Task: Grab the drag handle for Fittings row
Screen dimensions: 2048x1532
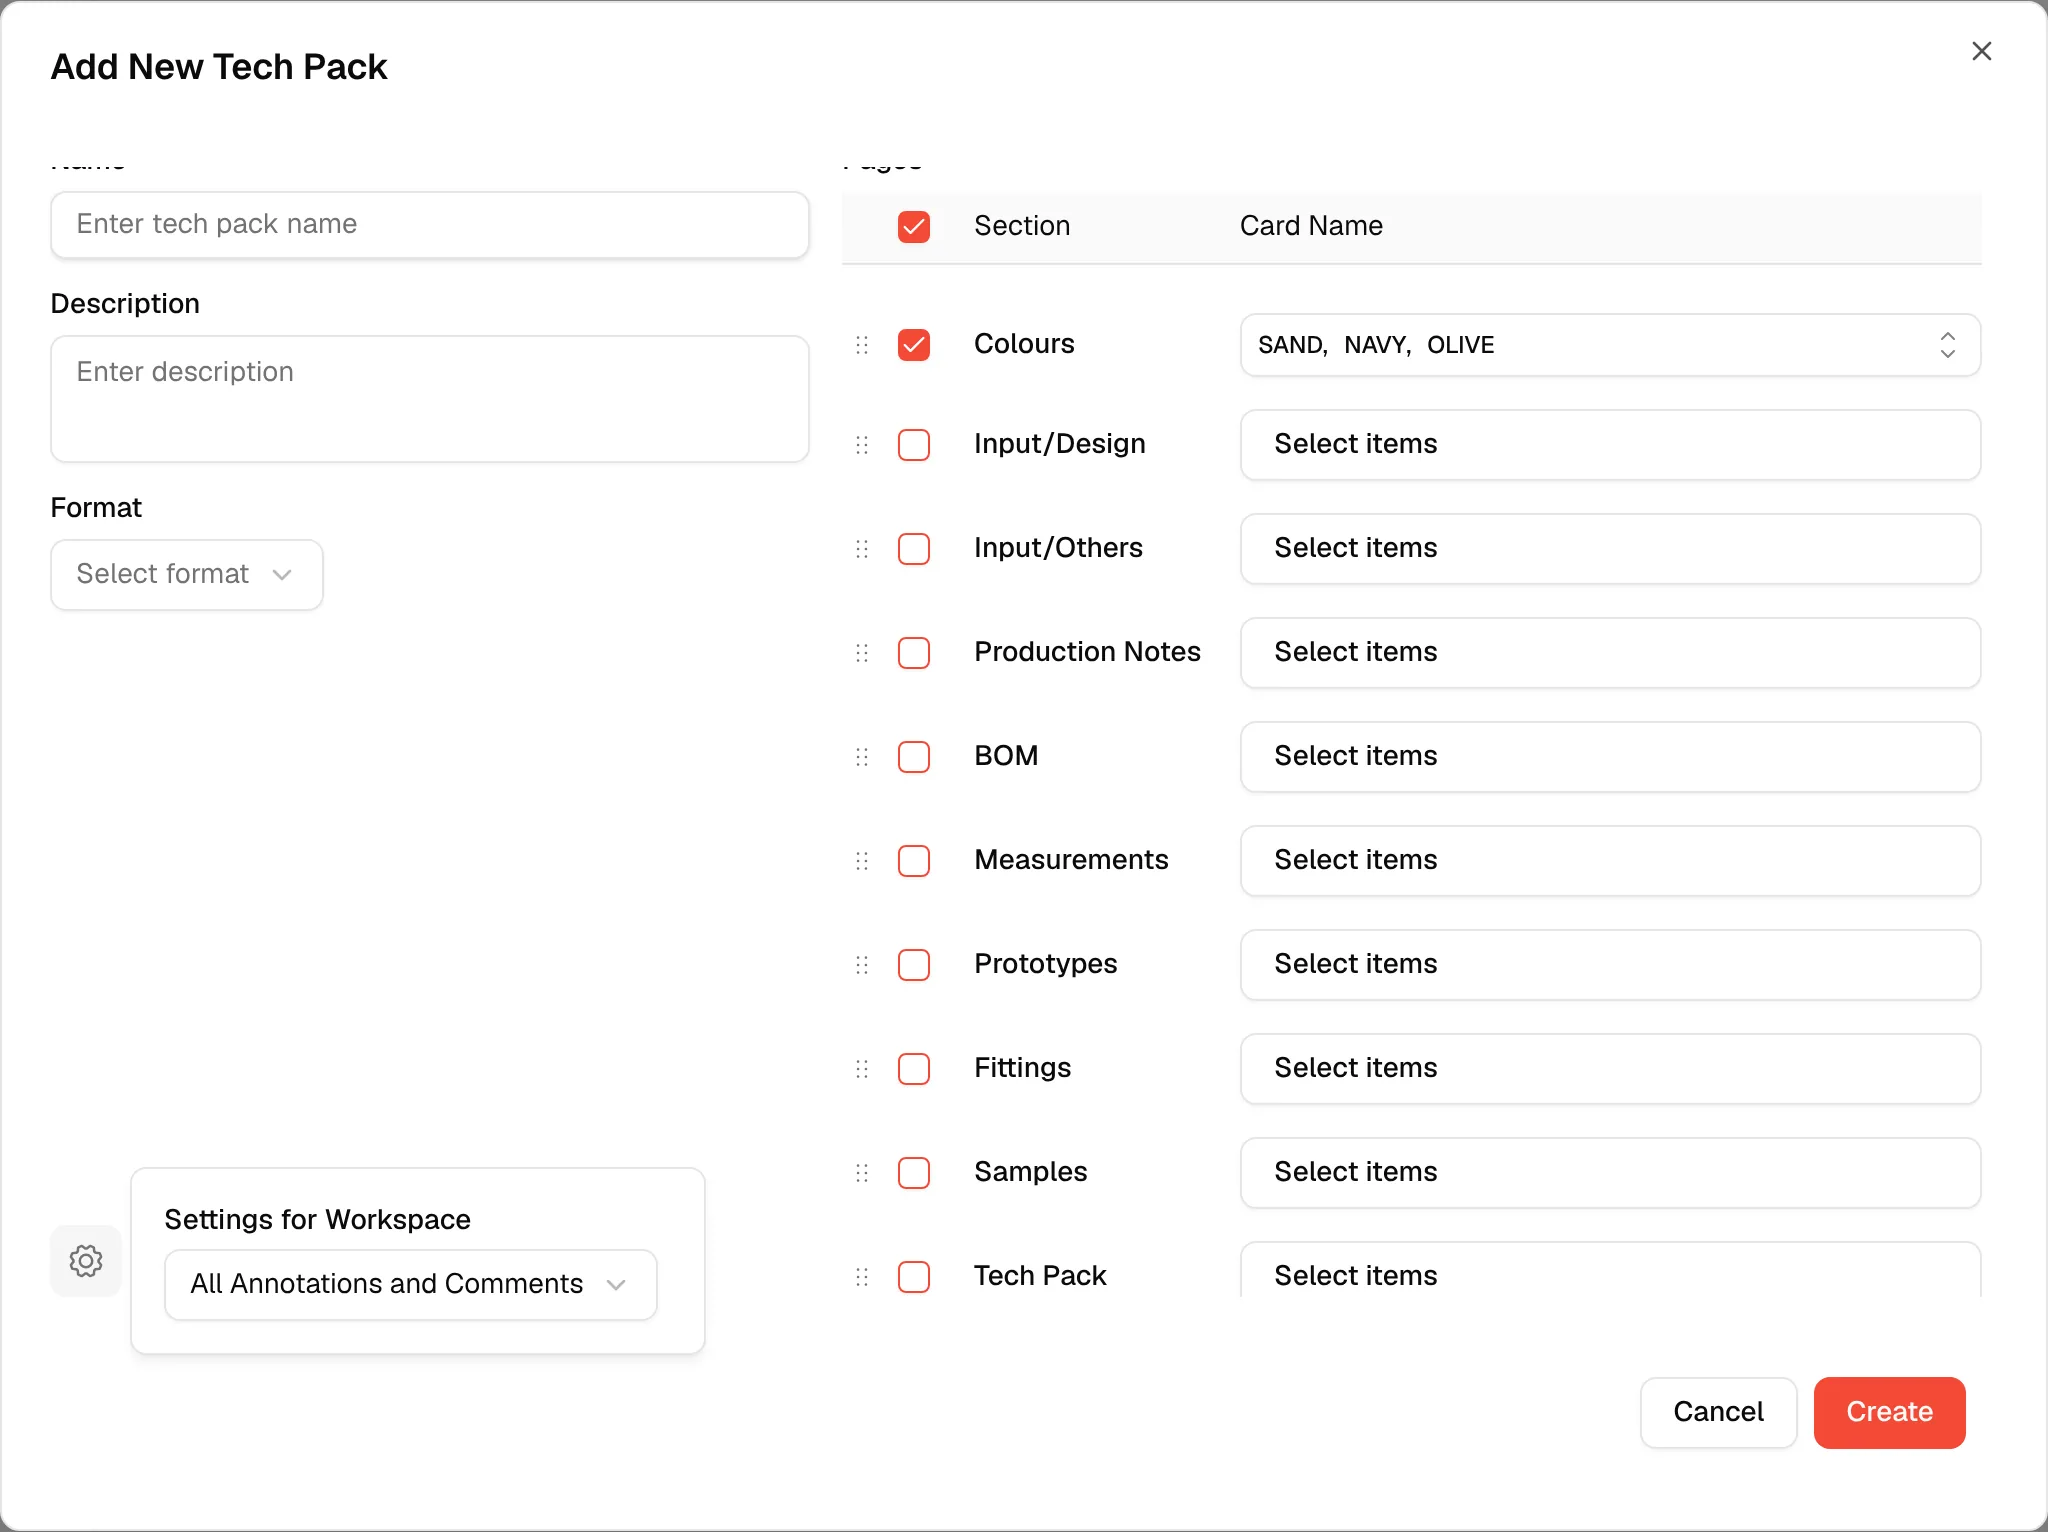Action: tap(862, 1069)
